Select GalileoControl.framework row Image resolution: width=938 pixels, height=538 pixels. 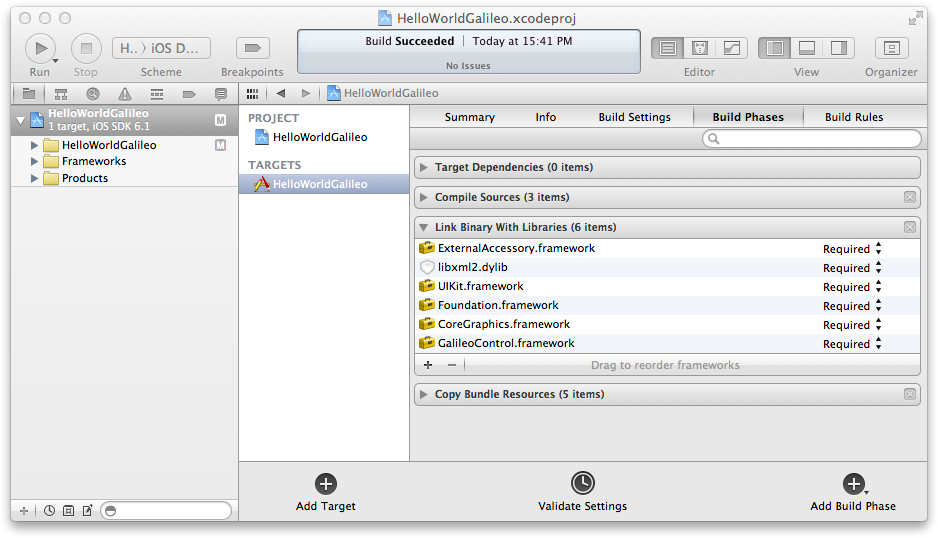[x=667, y=344]
